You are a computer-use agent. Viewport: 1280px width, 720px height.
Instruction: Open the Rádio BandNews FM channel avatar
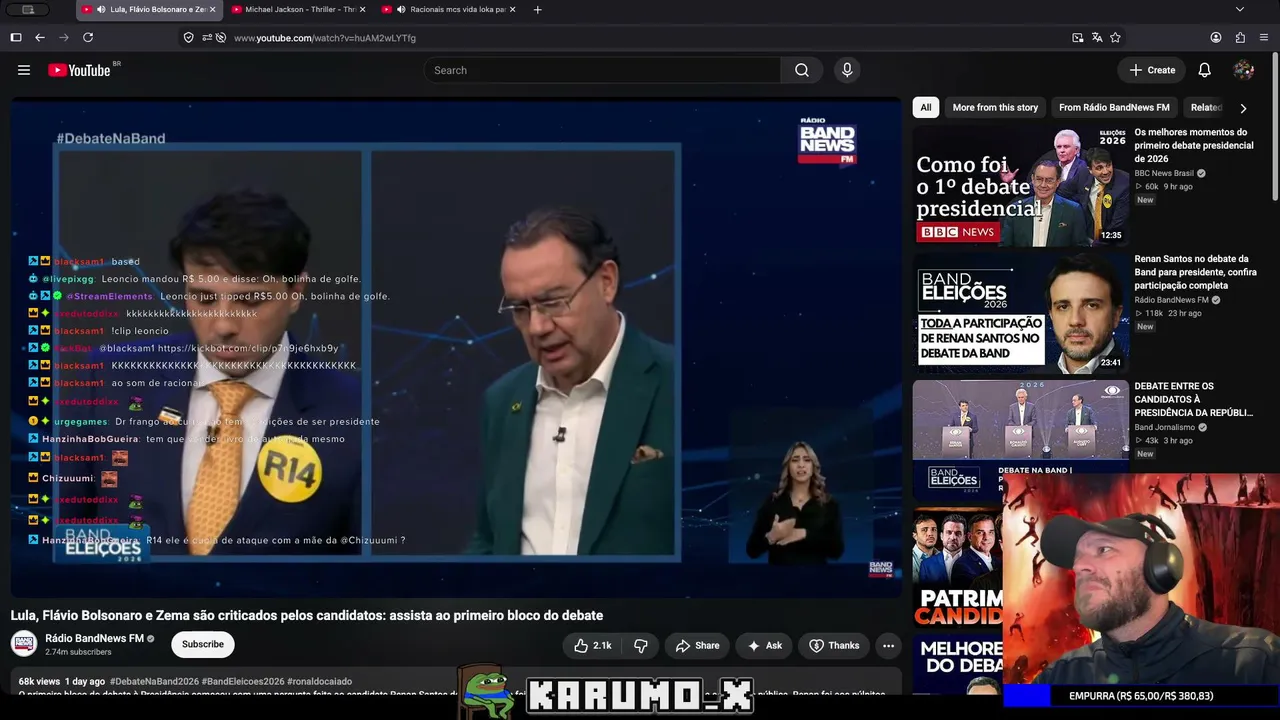pos(25,644)
